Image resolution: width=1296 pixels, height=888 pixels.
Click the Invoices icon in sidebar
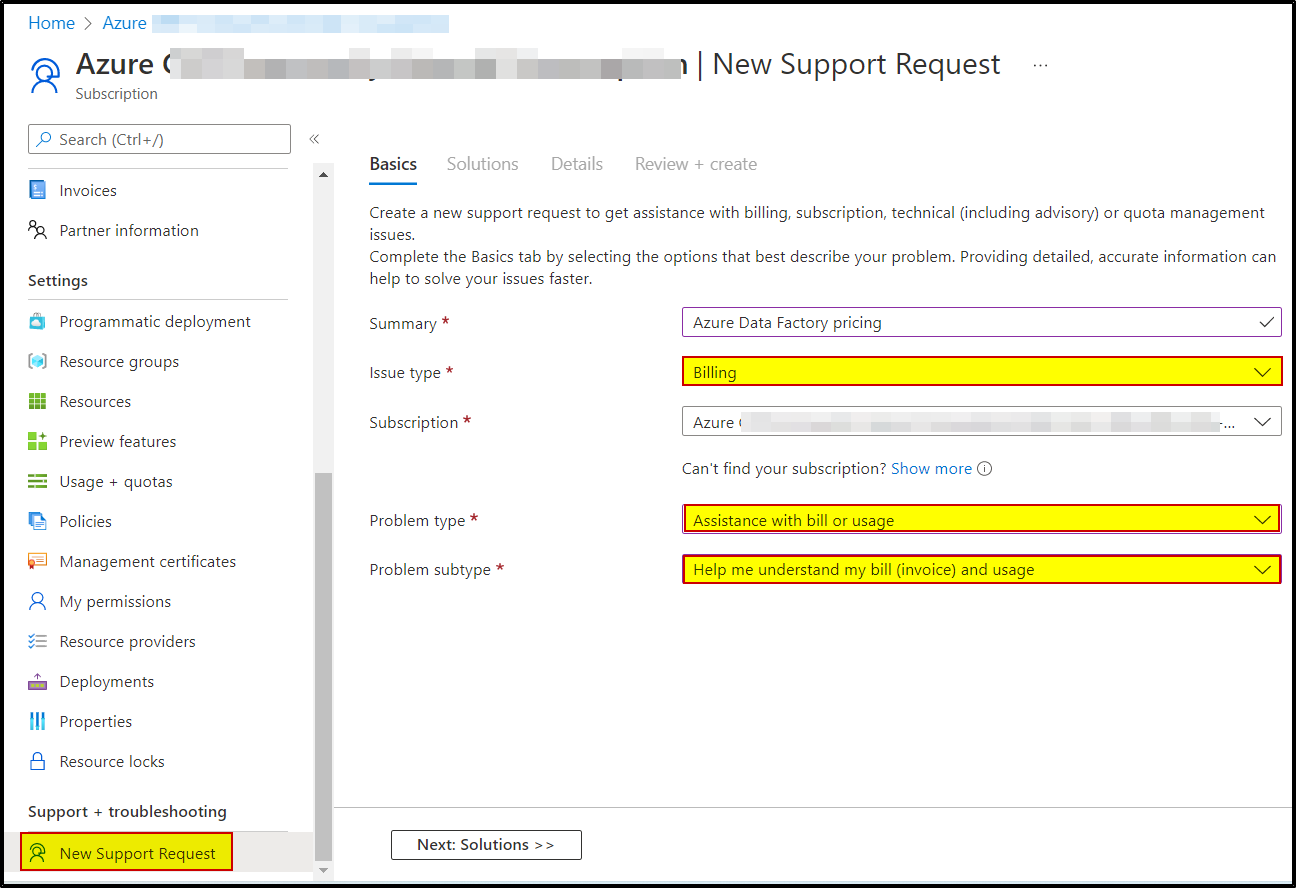click(x=38, y=190)
